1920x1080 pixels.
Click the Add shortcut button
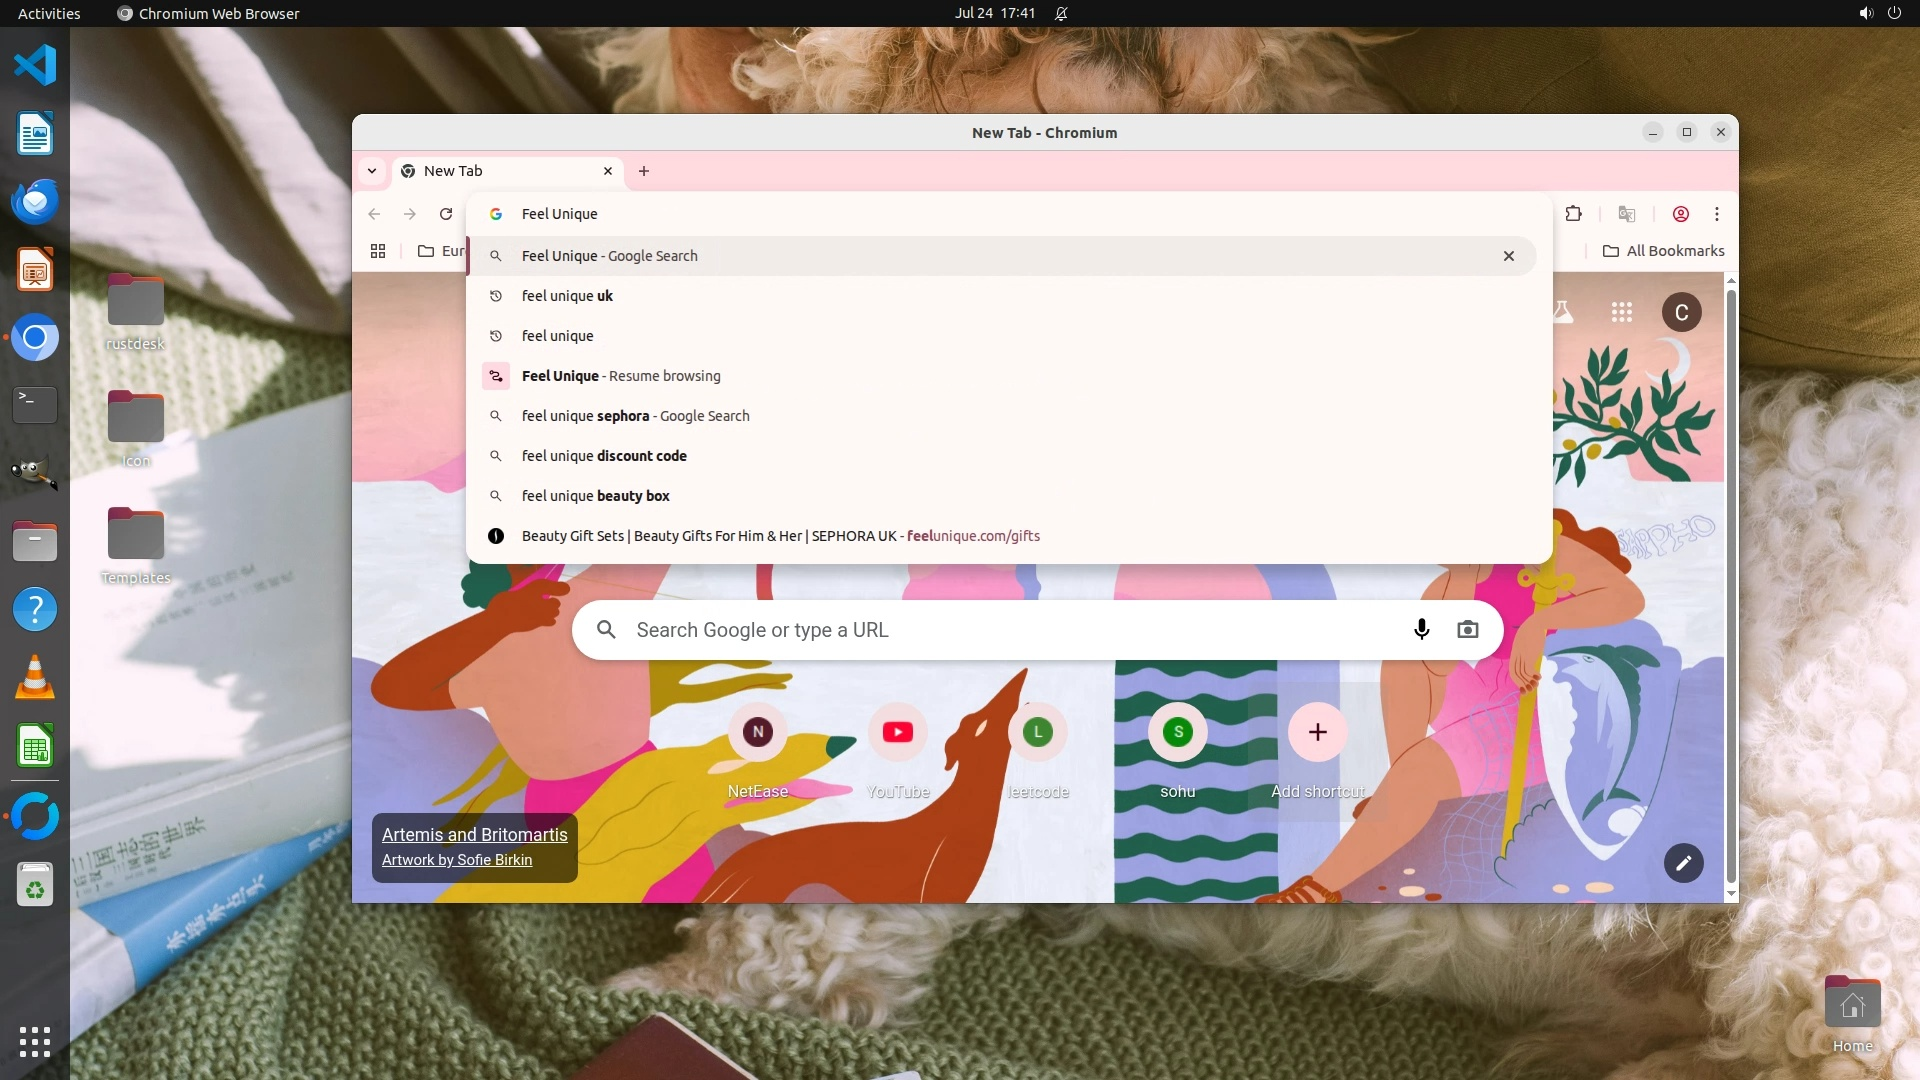(x=1317, y=733)
